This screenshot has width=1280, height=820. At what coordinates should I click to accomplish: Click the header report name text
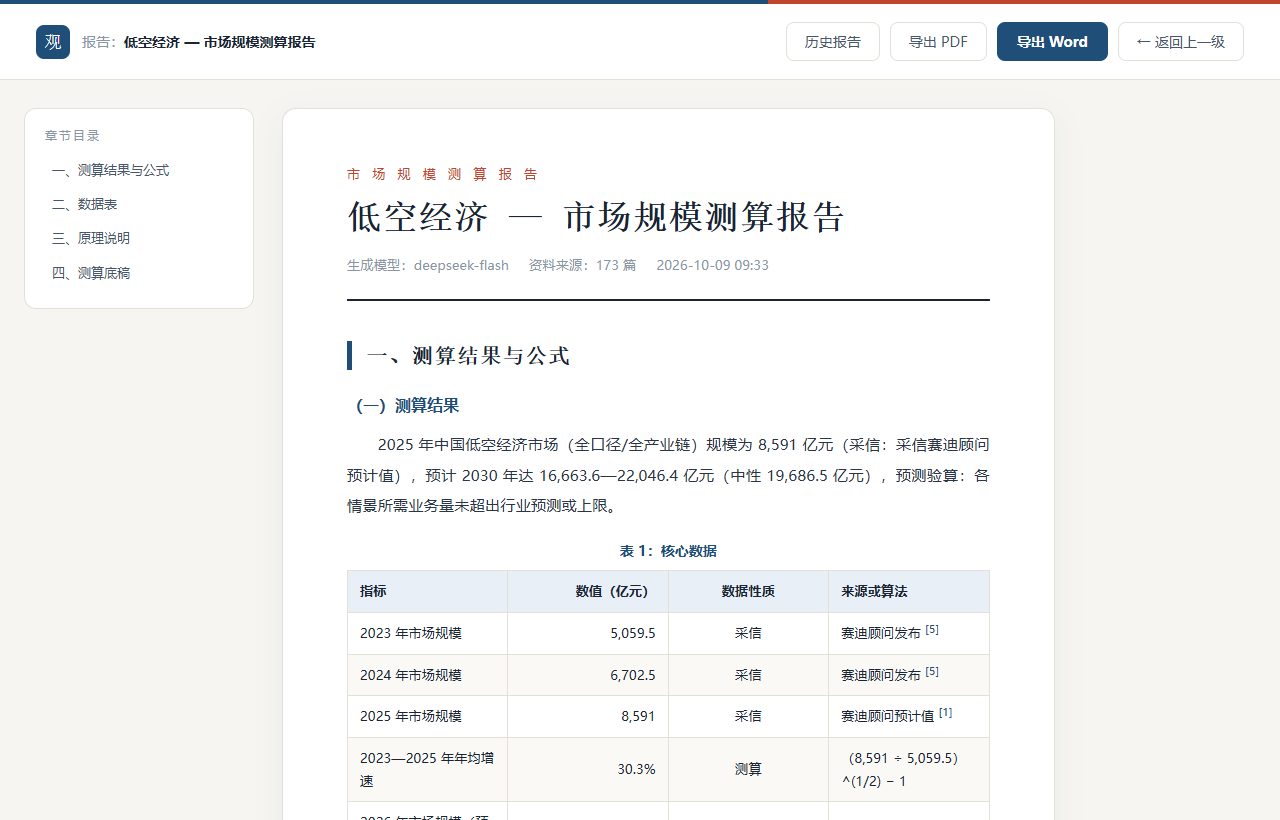coord(220,42)
